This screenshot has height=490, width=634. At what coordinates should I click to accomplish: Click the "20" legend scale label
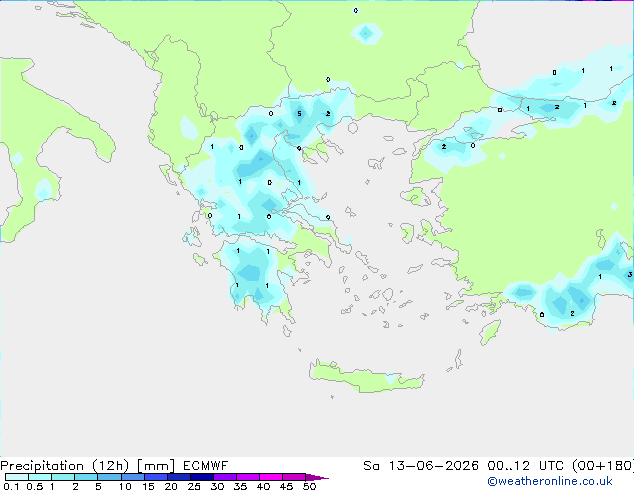(x=171, y=486)
